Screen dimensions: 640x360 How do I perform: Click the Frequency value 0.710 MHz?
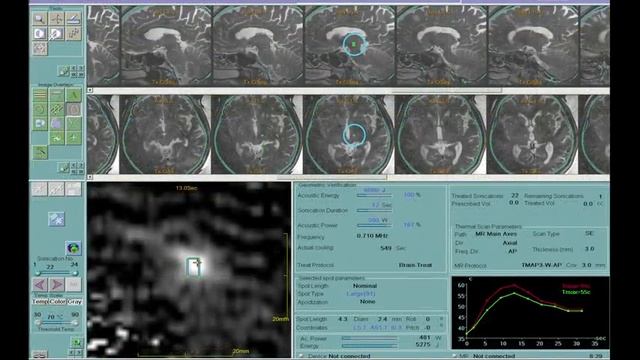tap(372, 236)
